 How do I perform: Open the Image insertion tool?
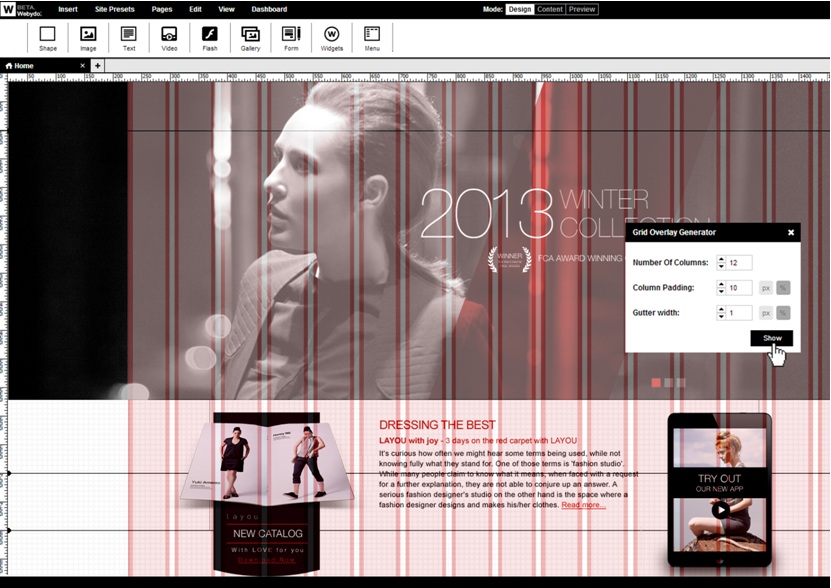[88, 37]
